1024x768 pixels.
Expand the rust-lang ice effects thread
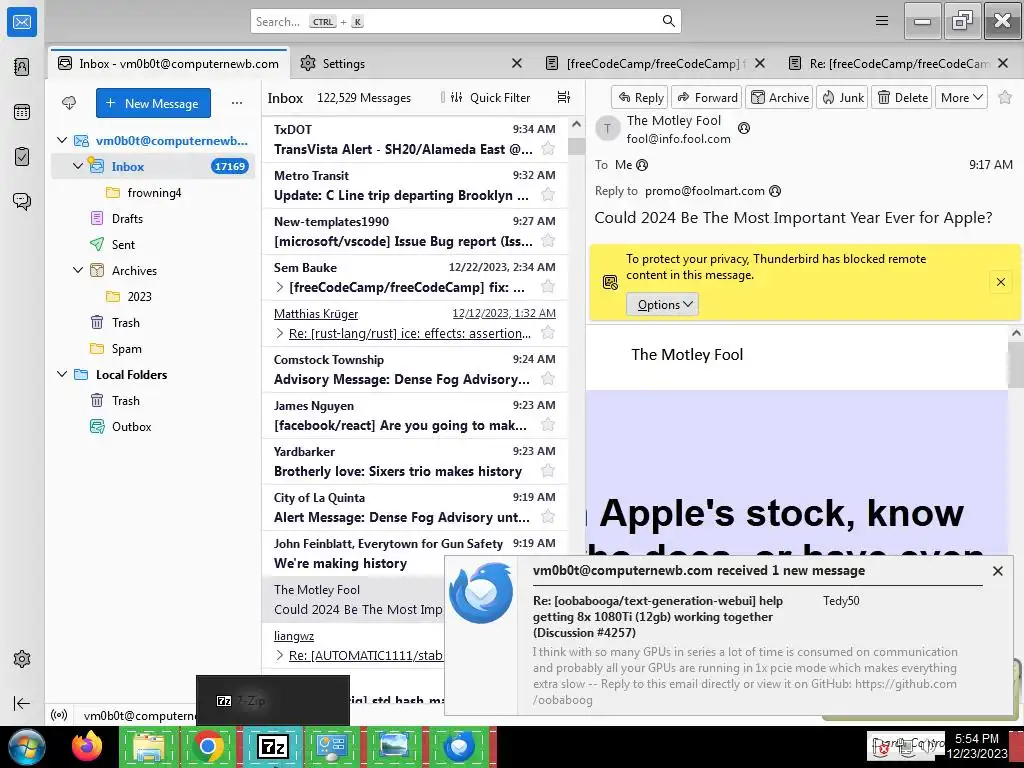(x=280, y=333)
